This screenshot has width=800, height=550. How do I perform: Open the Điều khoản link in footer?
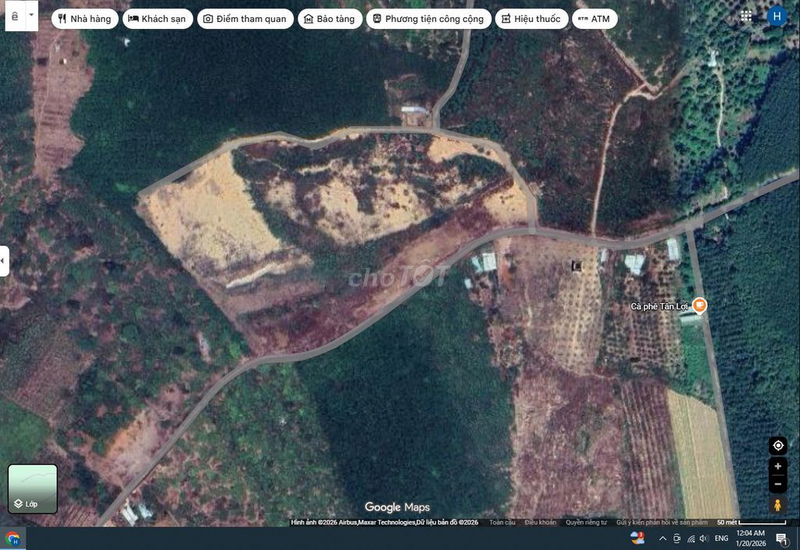pyautogui.click(x=540, y=522)
